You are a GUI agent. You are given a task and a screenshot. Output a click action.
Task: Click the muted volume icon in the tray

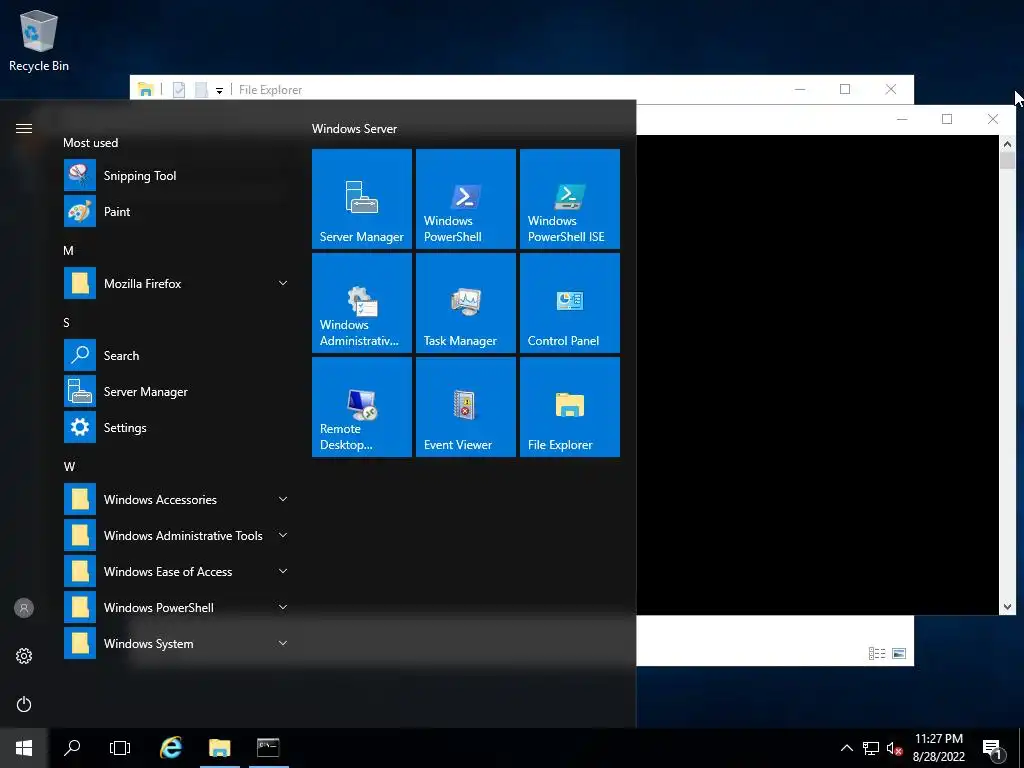tap(894, 748)
